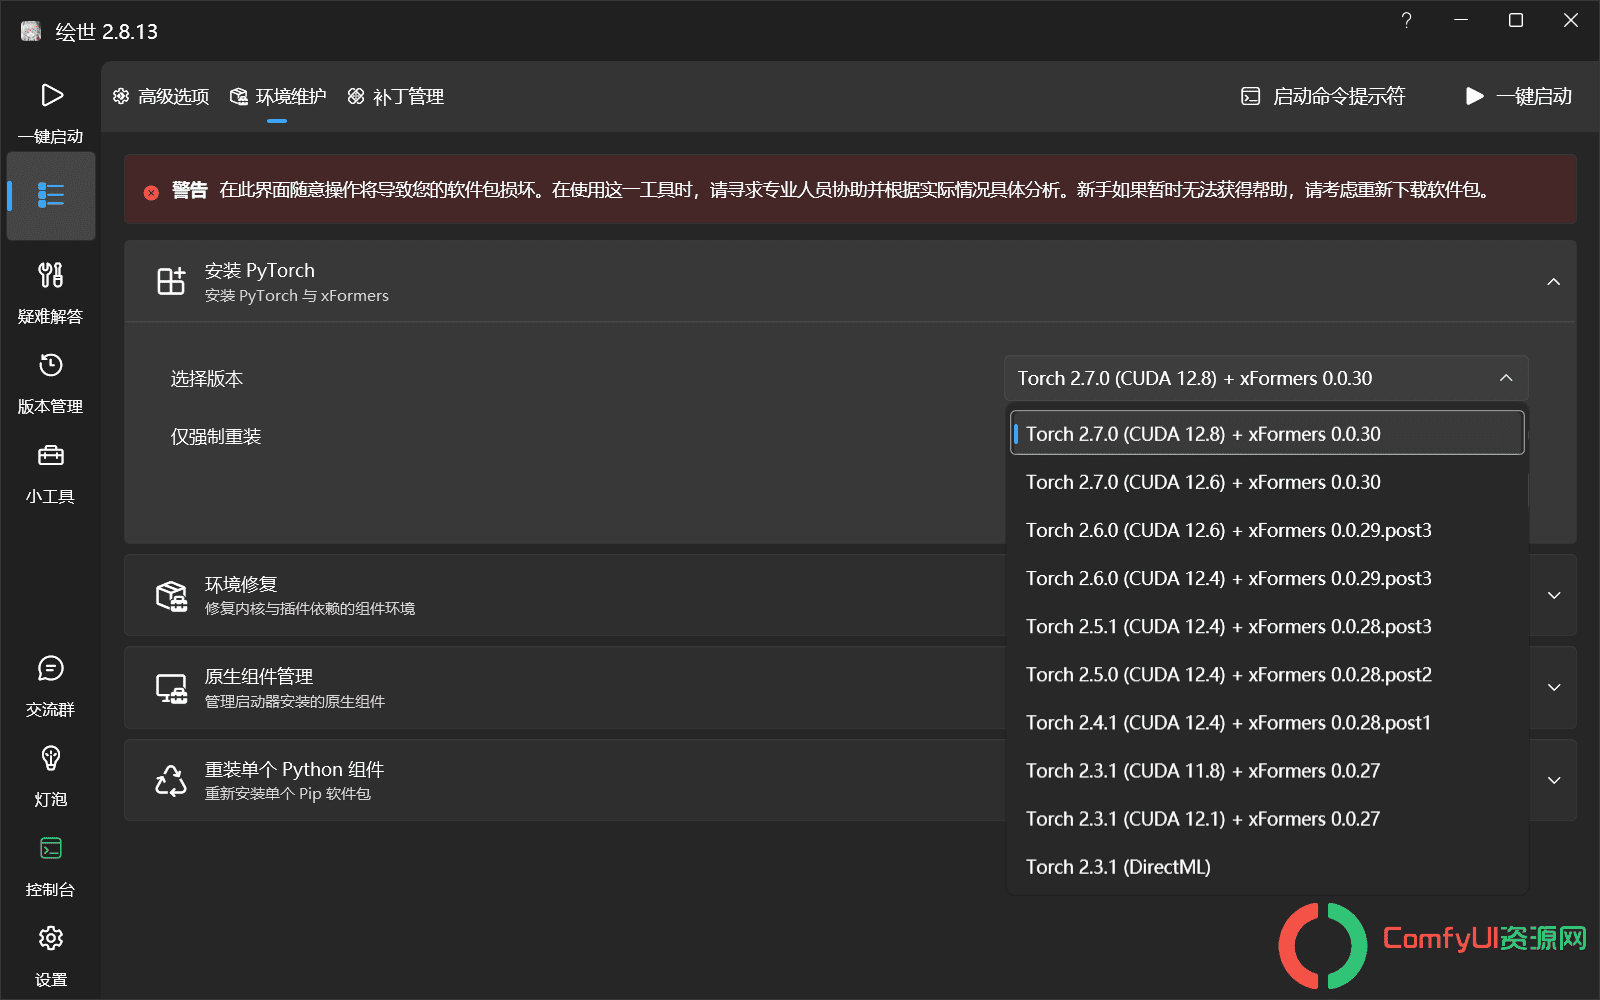
Task: Switch to the 补丁管理 tab
Action: tap(396, 97)
